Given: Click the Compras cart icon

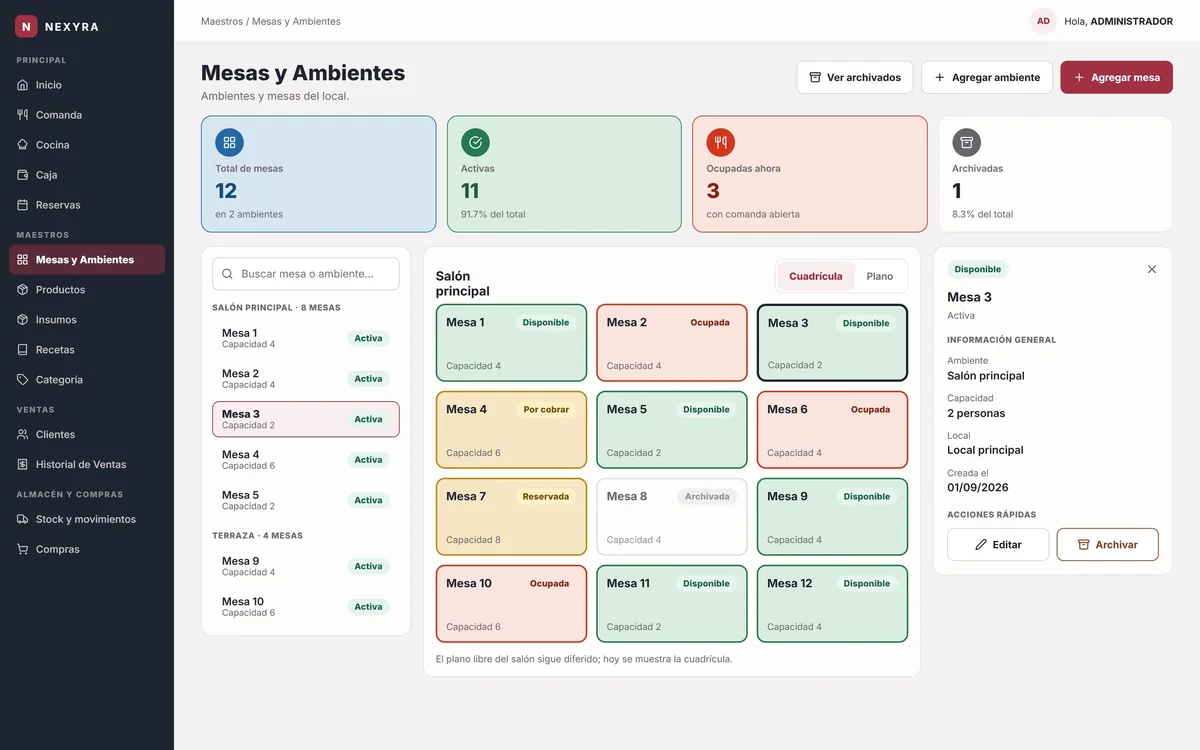Looking at the screenshot, I should click(23, 550).
